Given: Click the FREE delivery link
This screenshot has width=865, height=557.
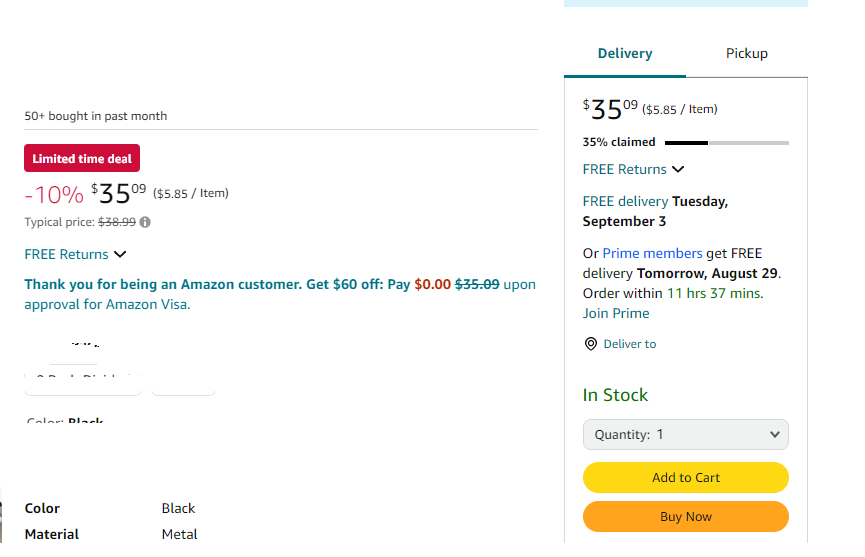Looking at the screenshot, I should click(x=625, y=201).
